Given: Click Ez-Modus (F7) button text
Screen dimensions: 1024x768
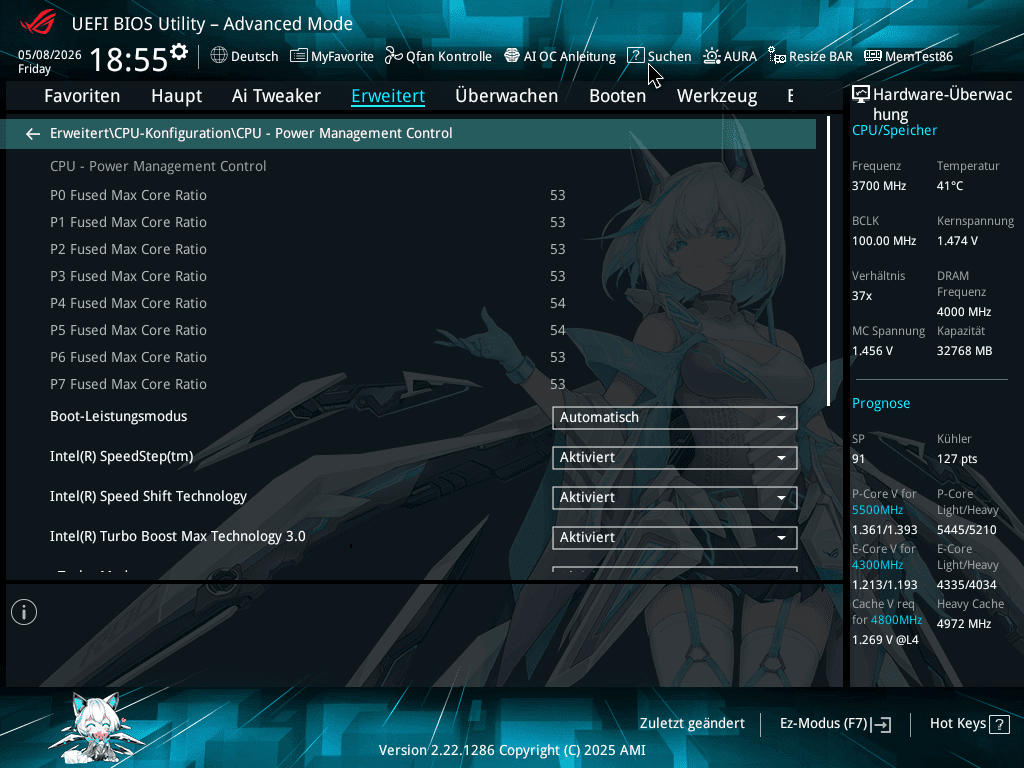Looking at the screenshot, I should [x=823, y=724].
